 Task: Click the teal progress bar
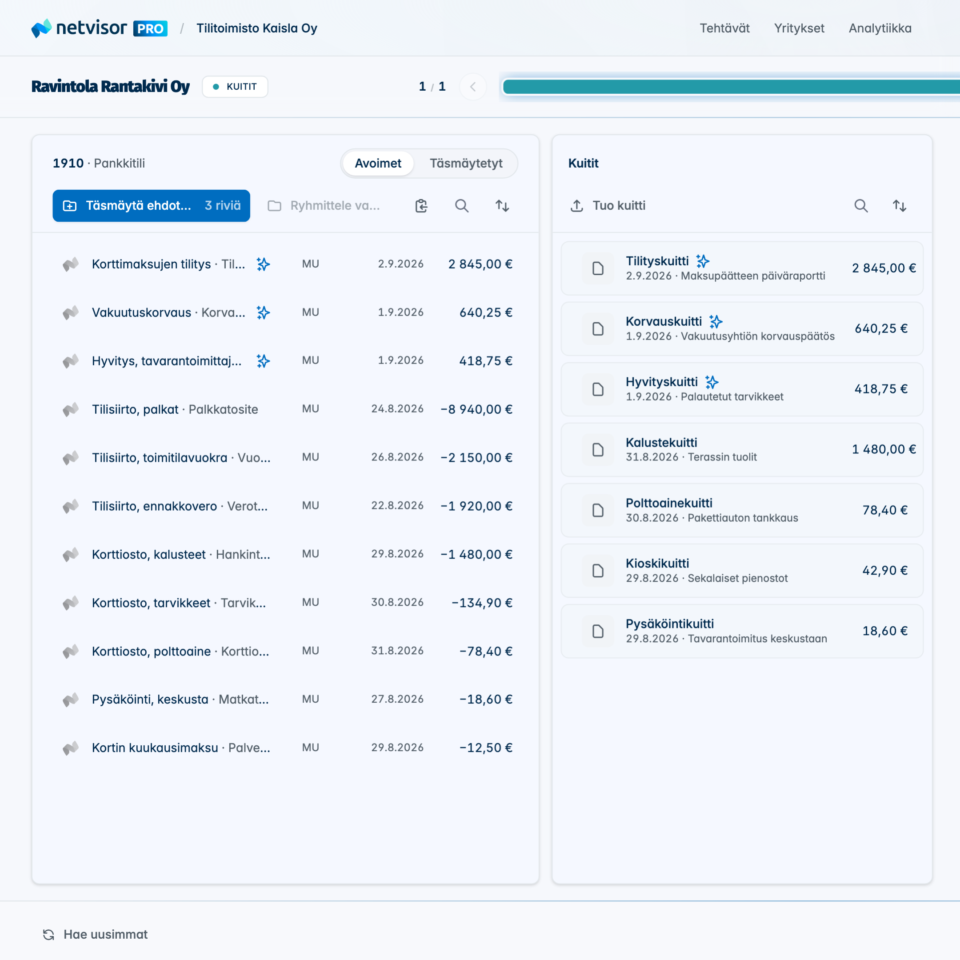(x=731, y=87)
